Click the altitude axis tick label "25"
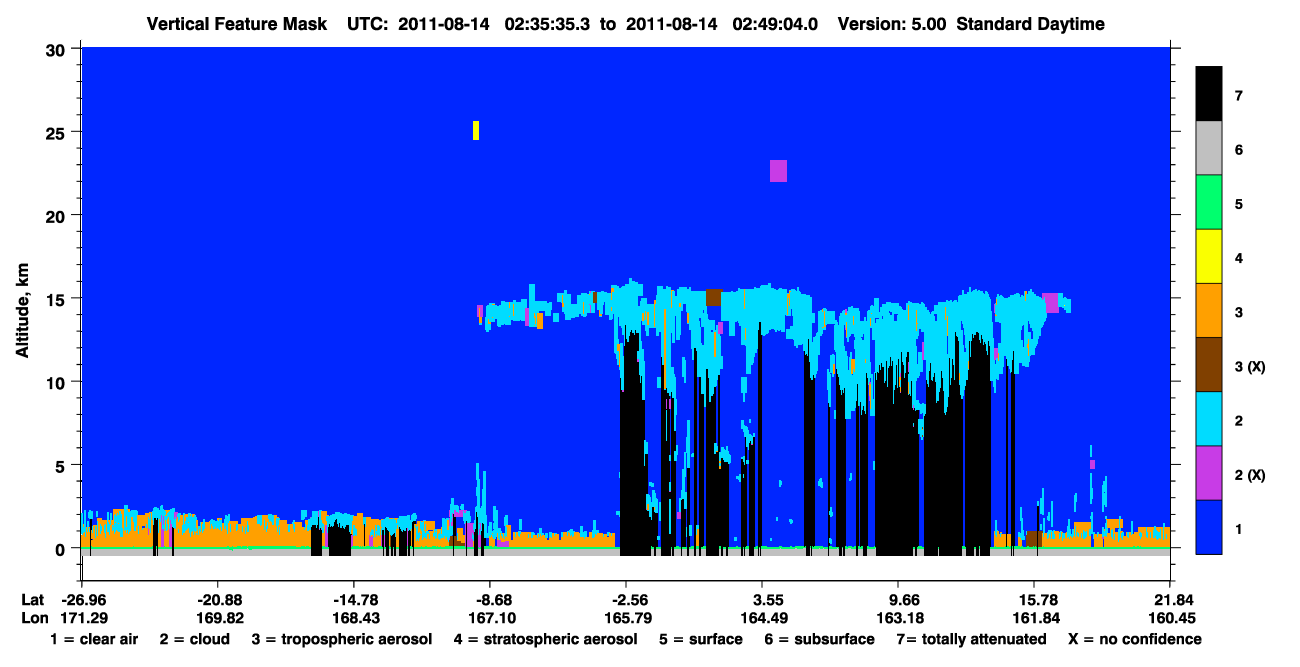1300x667 pixels. pyautogui.click(x=56, y=132)
